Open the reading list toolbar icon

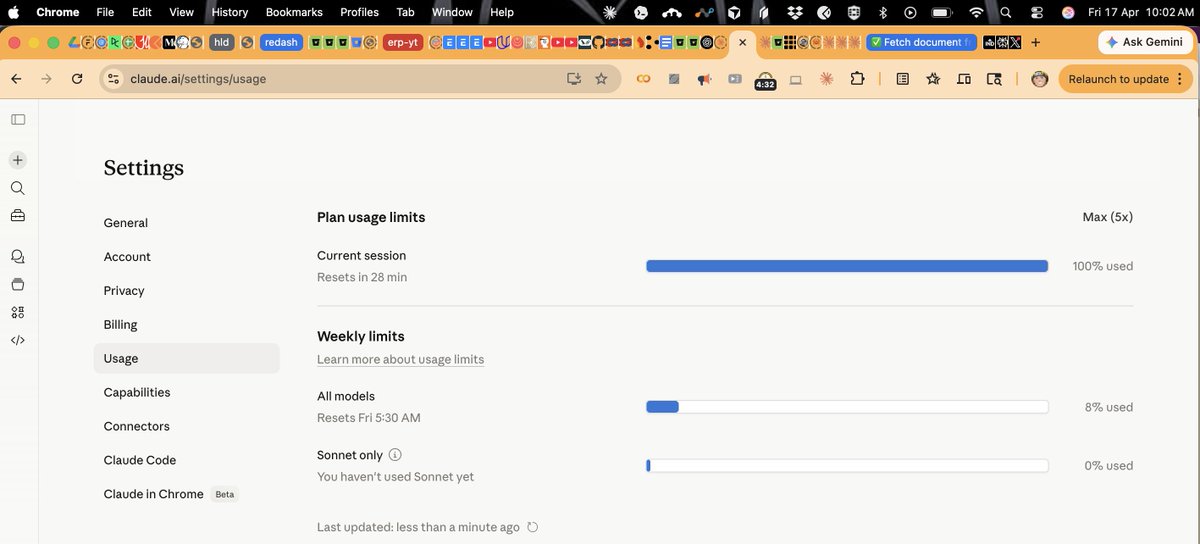pos(902,79)
